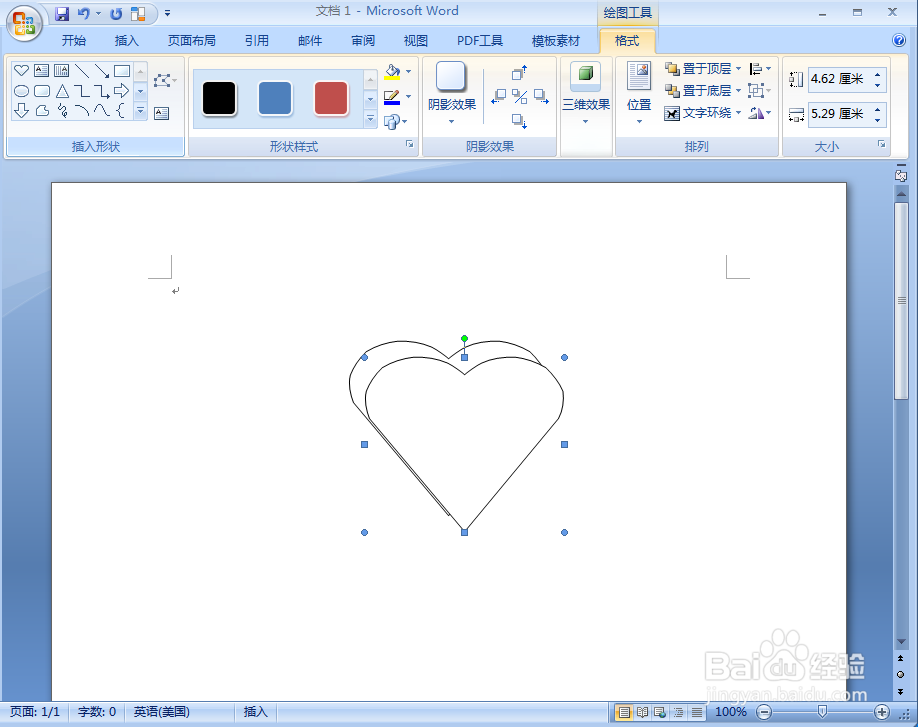The width and height of the screenshot is (918, 727).
Task: Select the curve shape
Action: (x=102, y=111)
